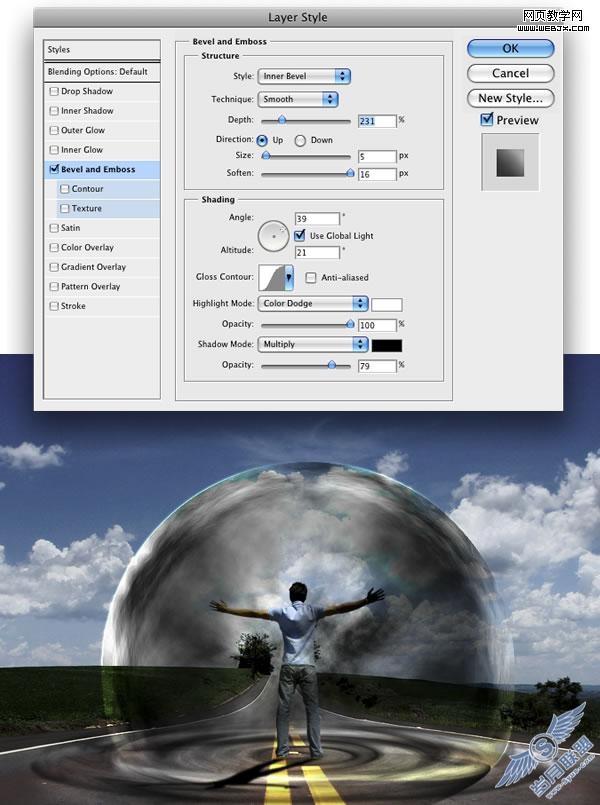Click the highlight Opacity field 100
The width and height of the screenshot is (600, 805).
coord(377,325)
